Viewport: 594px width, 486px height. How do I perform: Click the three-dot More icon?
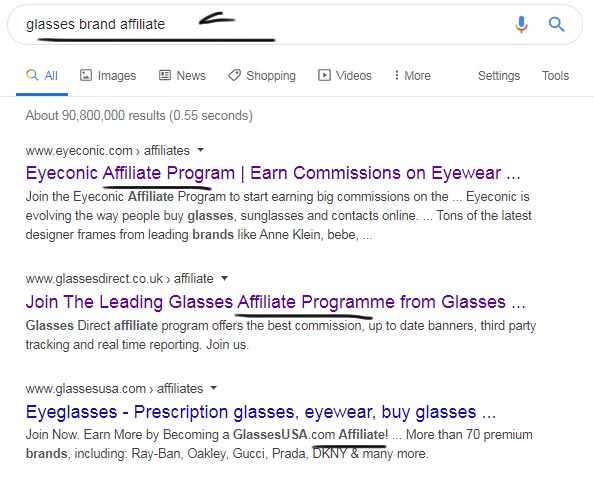coord(396,75)
